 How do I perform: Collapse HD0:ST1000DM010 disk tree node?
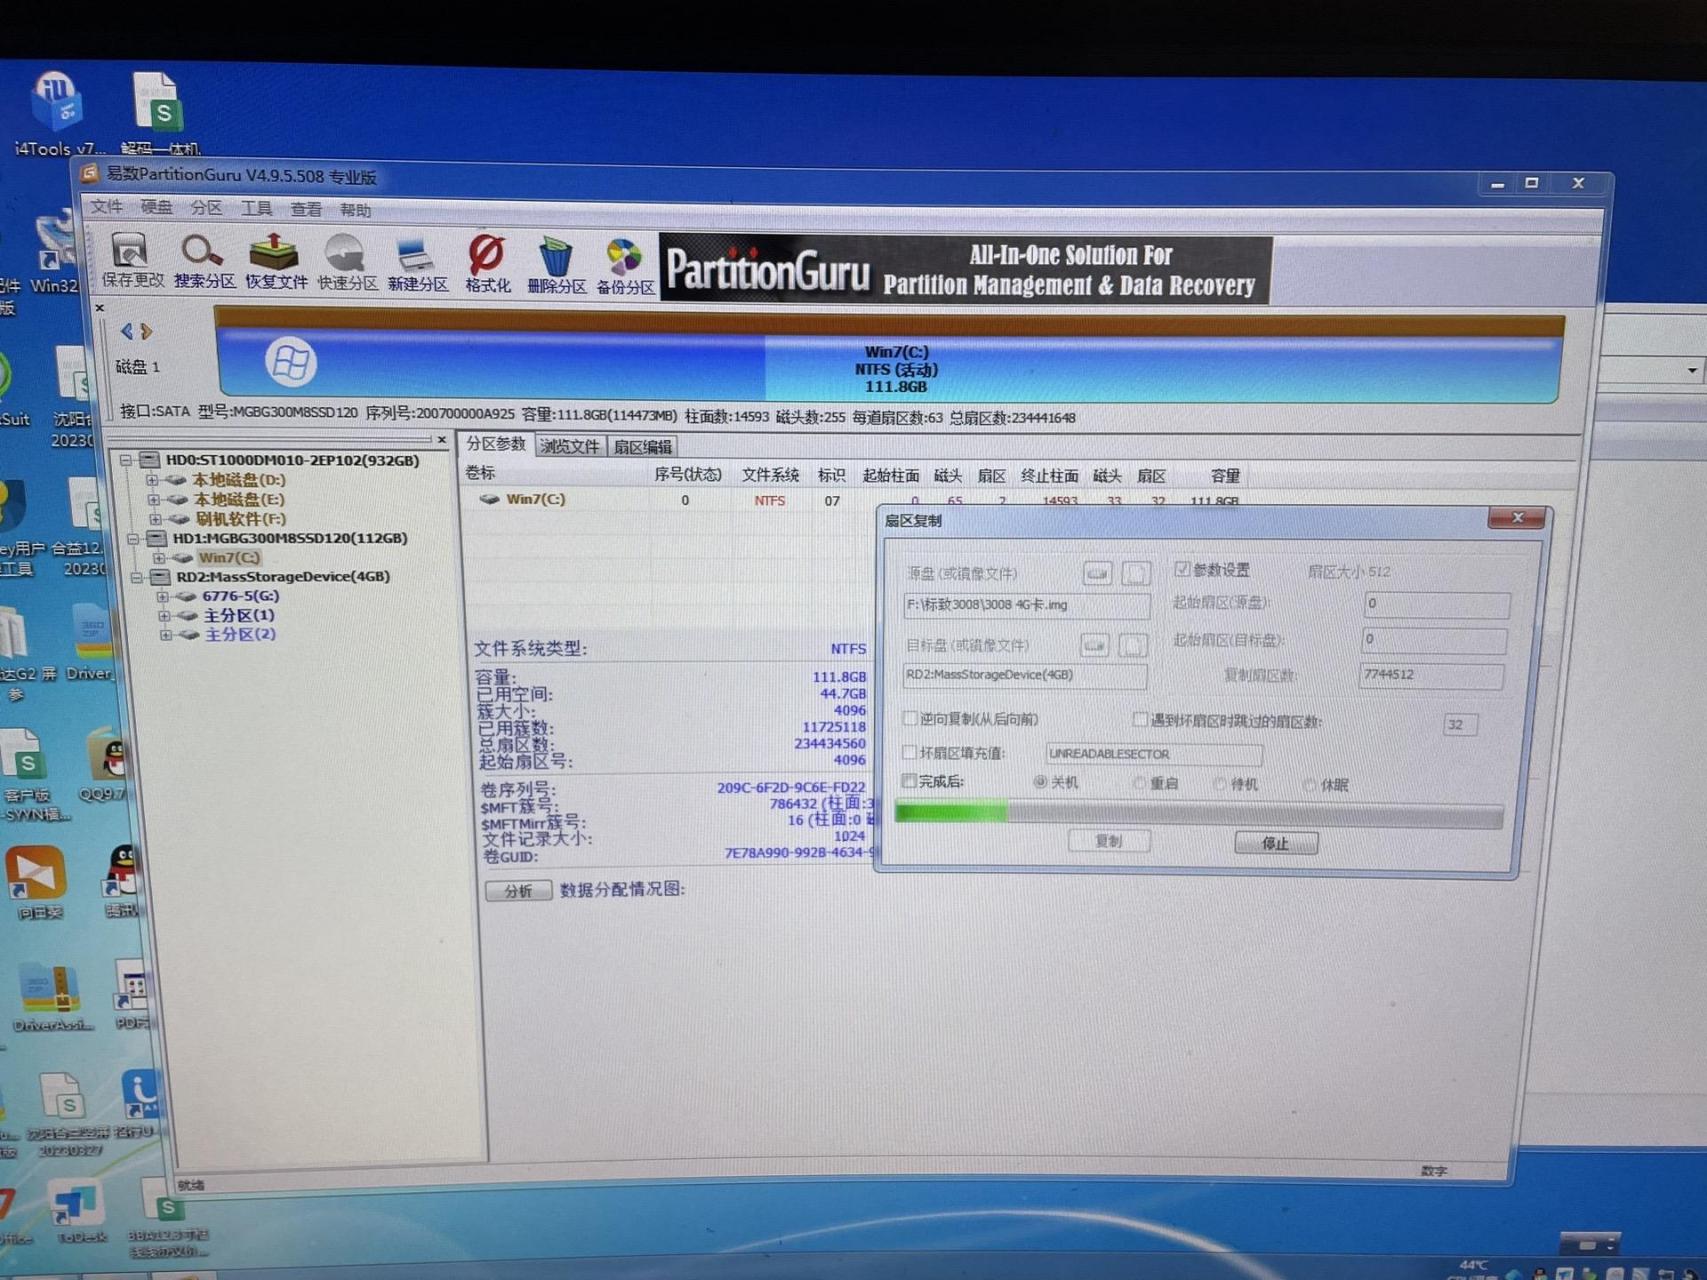(x=126, y=460)
